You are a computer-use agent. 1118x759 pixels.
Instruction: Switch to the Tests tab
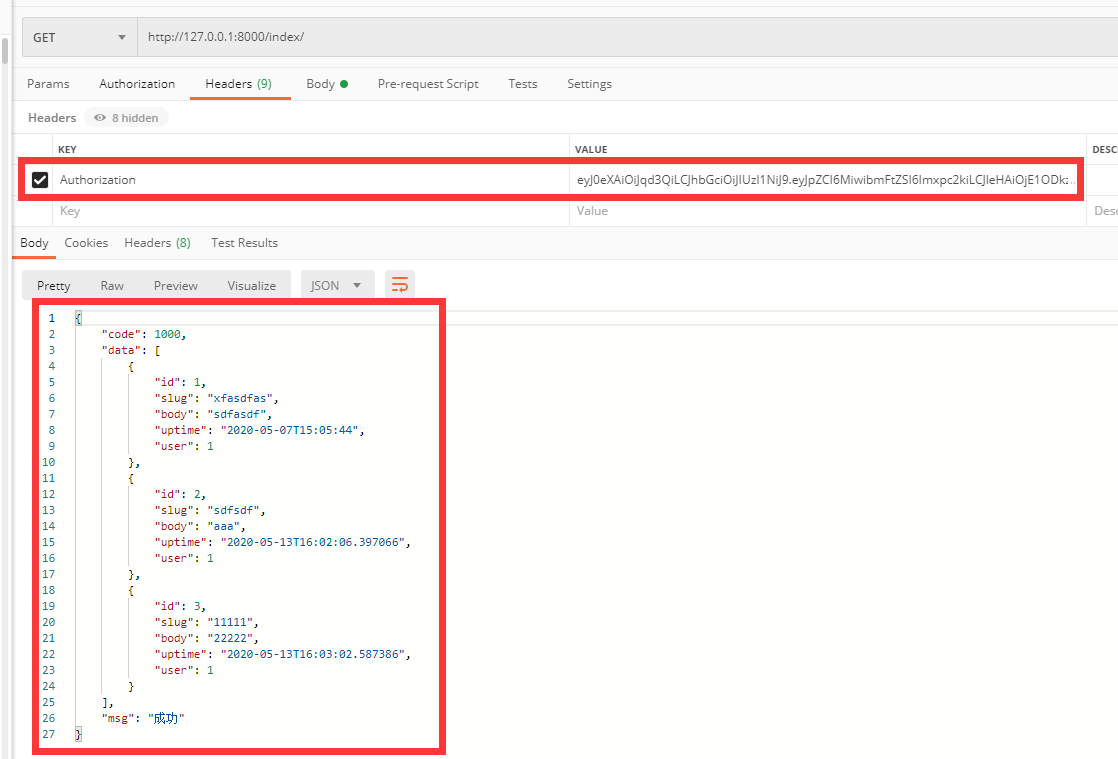coord(522,84)
